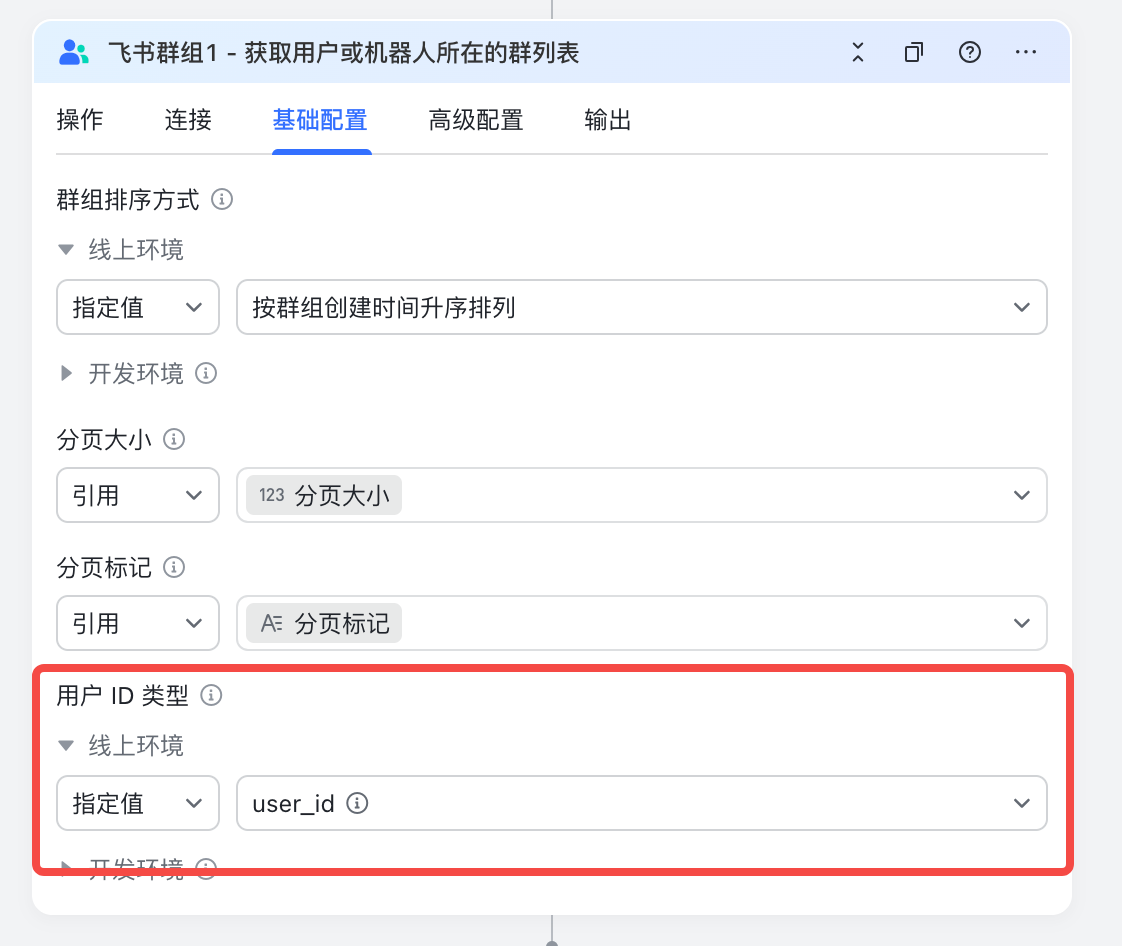Click the text type icon in 分页标记 chip
The height and width of the screenshot is (946, 1122).
(x=272, y=623)
